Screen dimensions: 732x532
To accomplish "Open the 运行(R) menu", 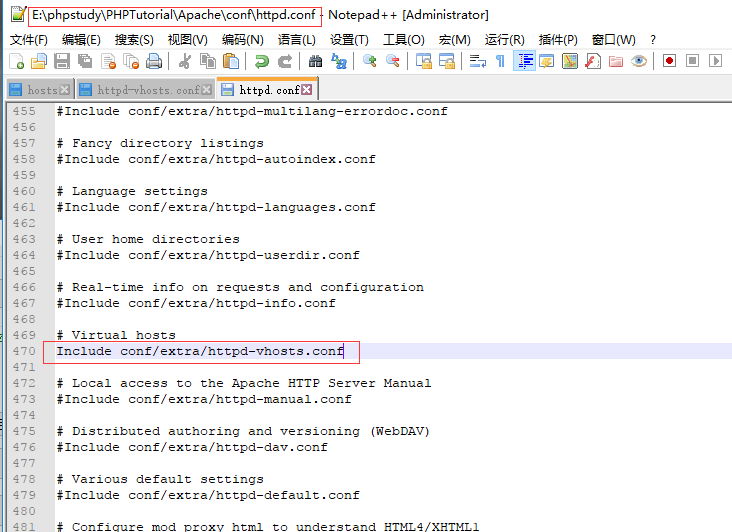I will coord(505,40).
